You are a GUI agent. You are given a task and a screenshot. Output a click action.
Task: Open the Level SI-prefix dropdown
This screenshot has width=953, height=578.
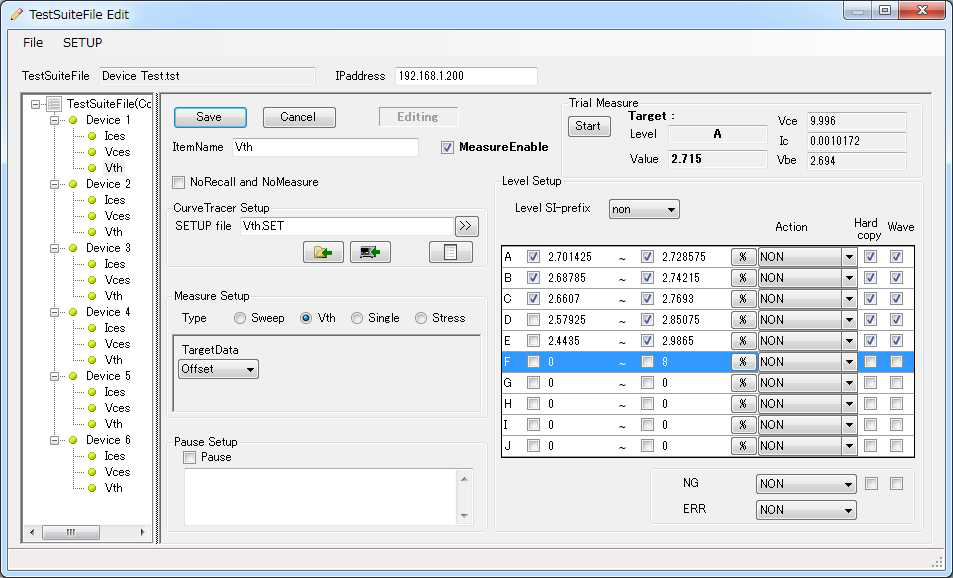pyautogui.click(x=644, y=209)
